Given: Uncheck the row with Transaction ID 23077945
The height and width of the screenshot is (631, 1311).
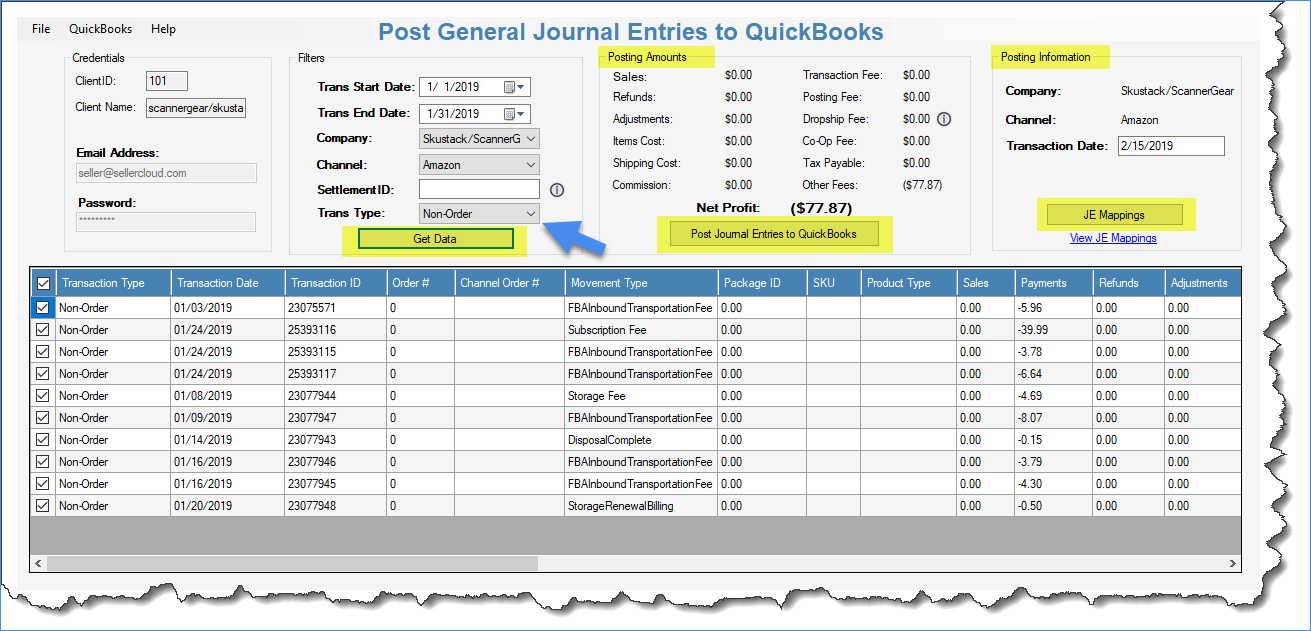Looking at the screenshot, I should click(43, 484).
